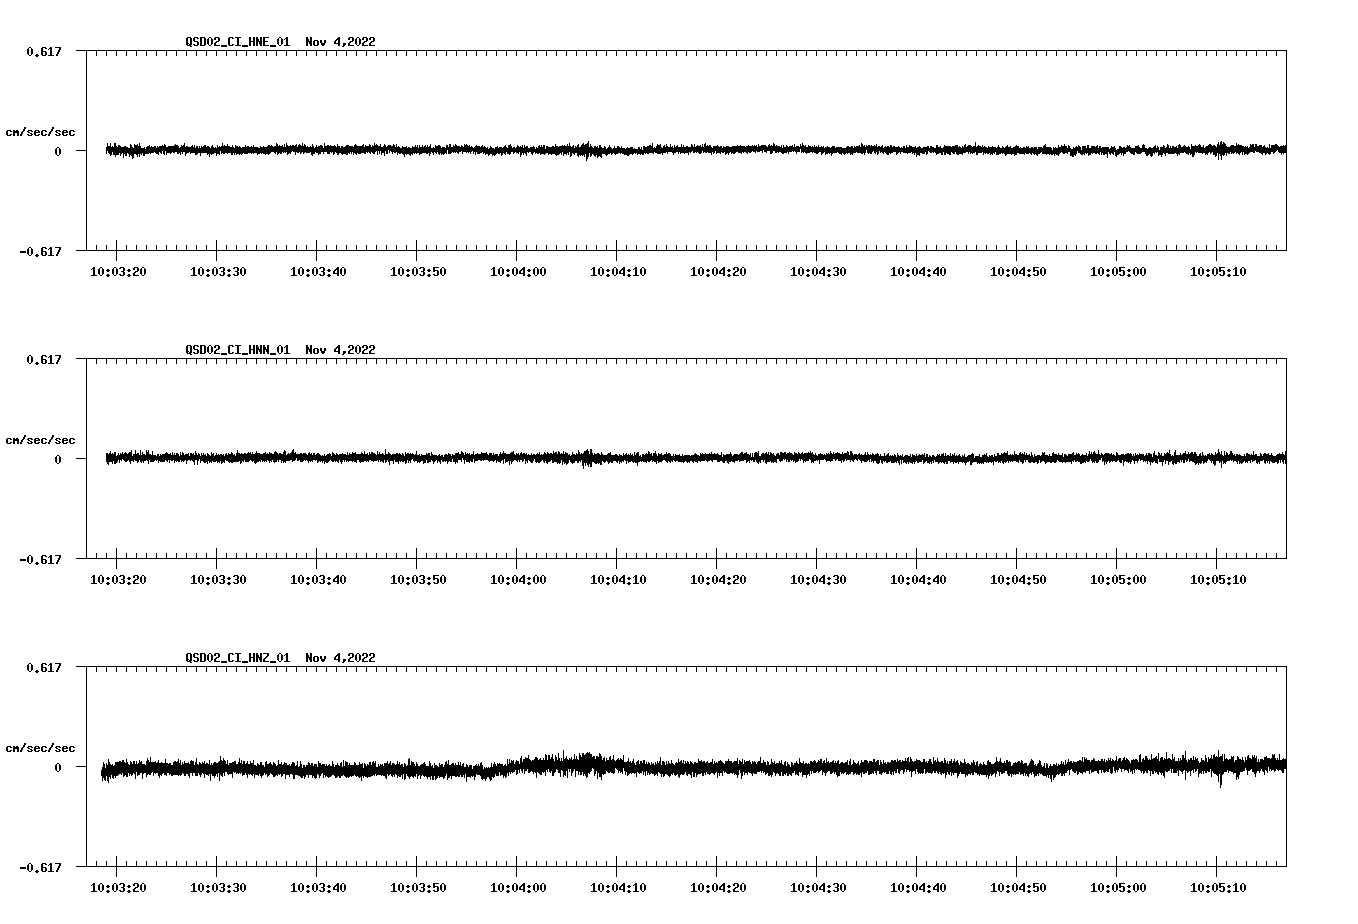Click the -0.617 lower limit on HNN plot

pyautogui.click(x=40, y=559)
